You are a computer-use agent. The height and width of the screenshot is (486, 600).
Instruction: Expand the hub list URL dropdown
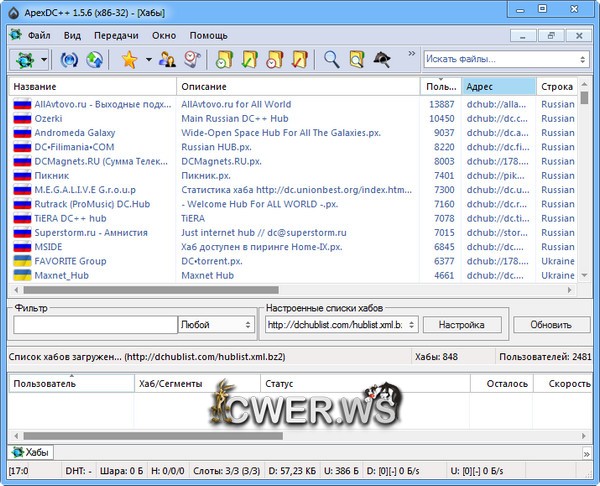point(410,325)
